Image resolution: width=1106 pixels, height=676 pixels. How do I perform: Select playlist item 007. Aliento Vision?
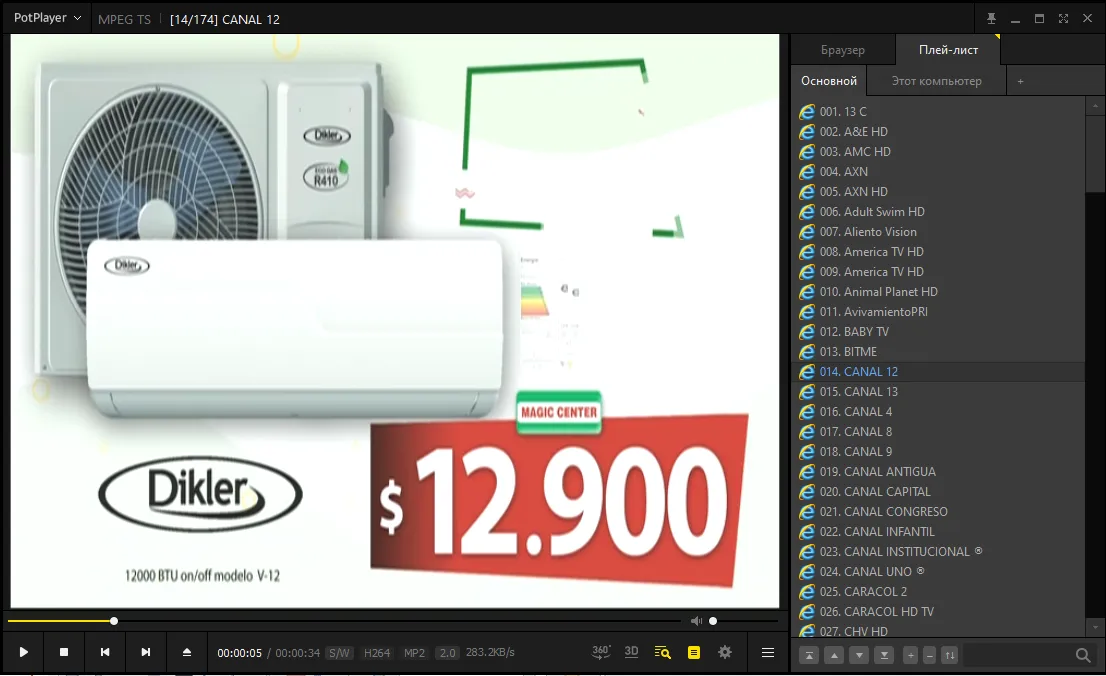pos(938,231)
